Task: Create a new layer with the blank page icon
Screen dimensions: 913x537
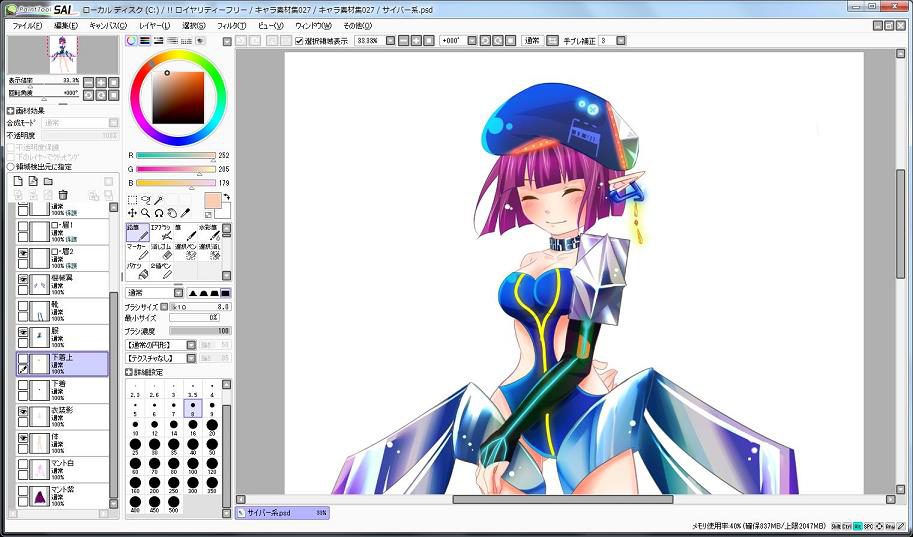Action: click(17, 181)
